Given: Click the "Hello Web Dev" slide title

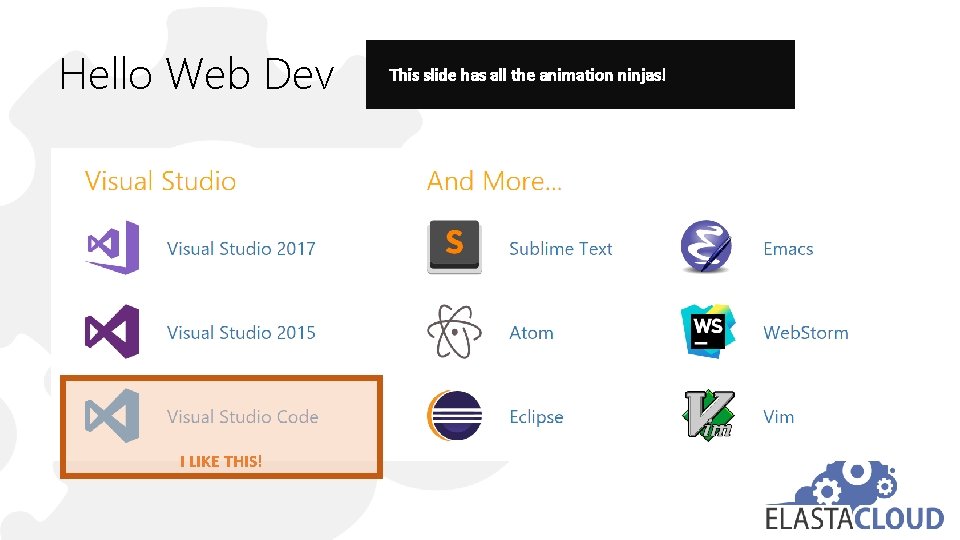Looking at the screenshot, I should click(x=197, y=74).
